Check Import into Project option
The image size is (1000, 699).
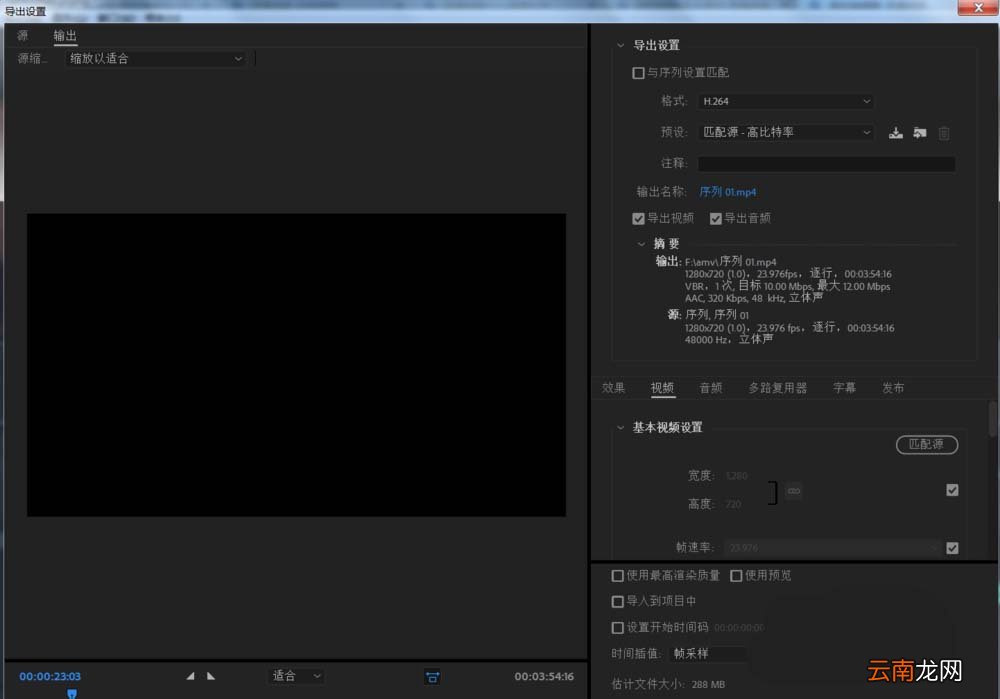(617, 601)
